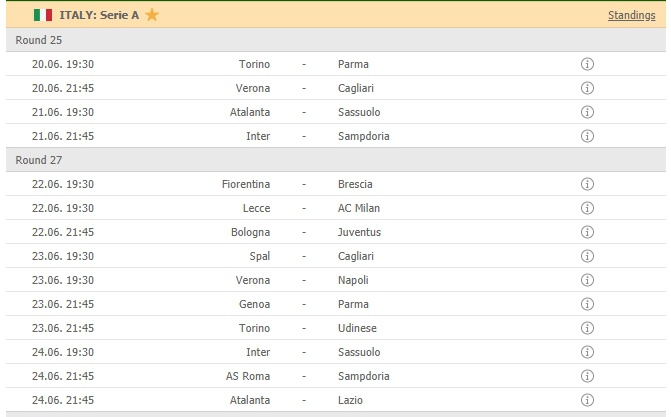Show info for AS Roma vs Sampdoria
The height and width of the screenshot is (417, 671).
tap(587, 376)
